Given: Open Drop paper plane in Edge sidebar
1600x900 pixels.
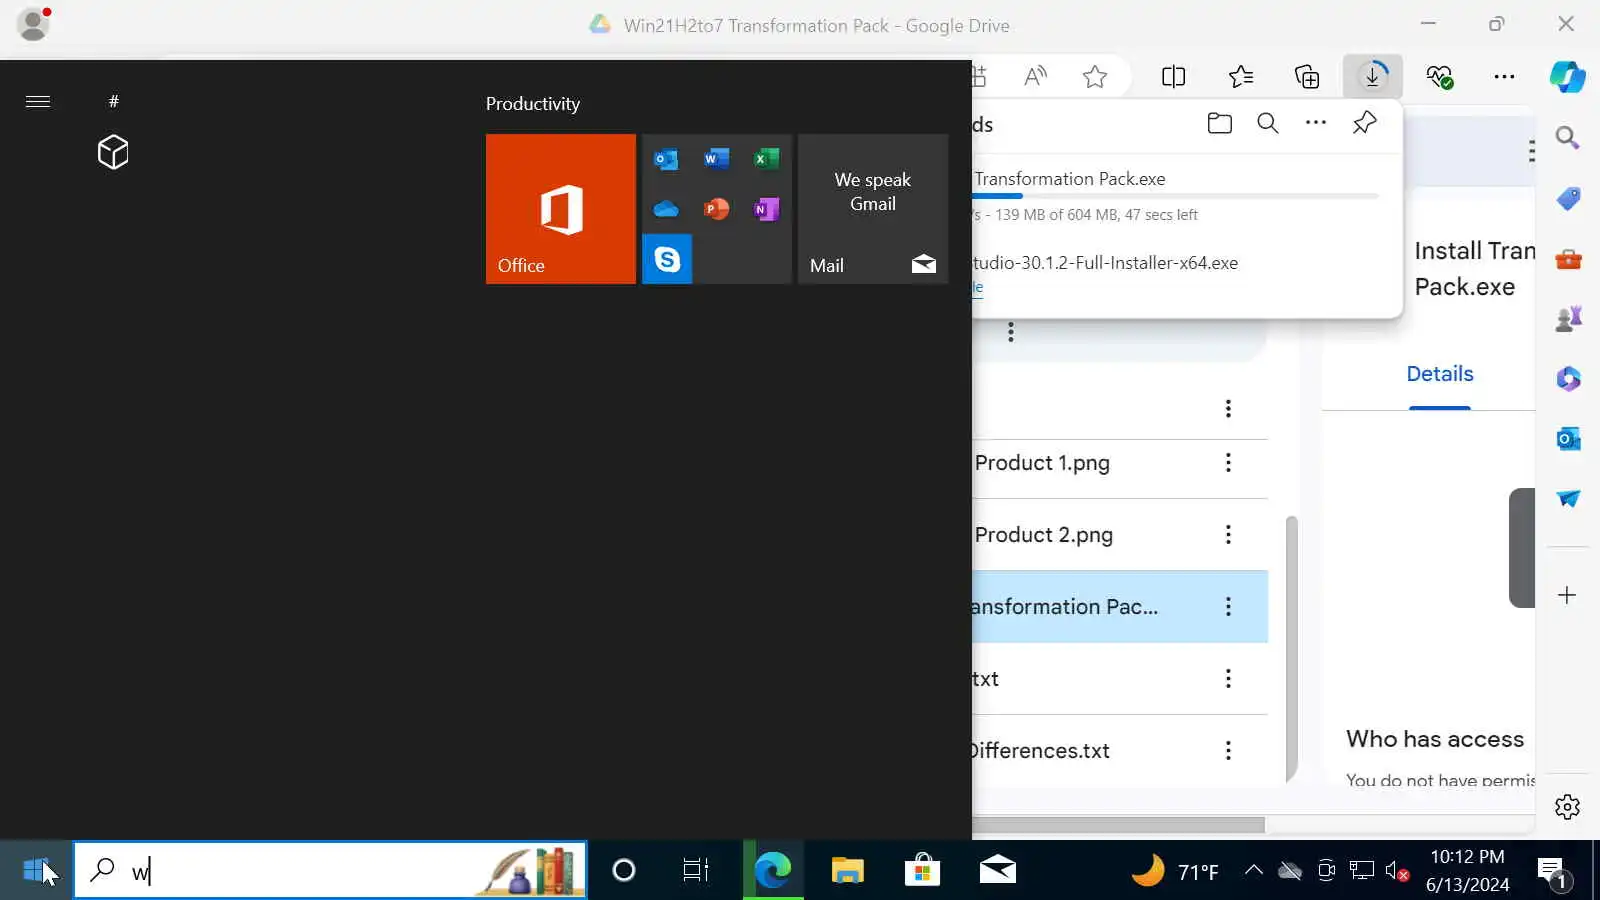Looking at the screenshot, I should click(1567, 499).
